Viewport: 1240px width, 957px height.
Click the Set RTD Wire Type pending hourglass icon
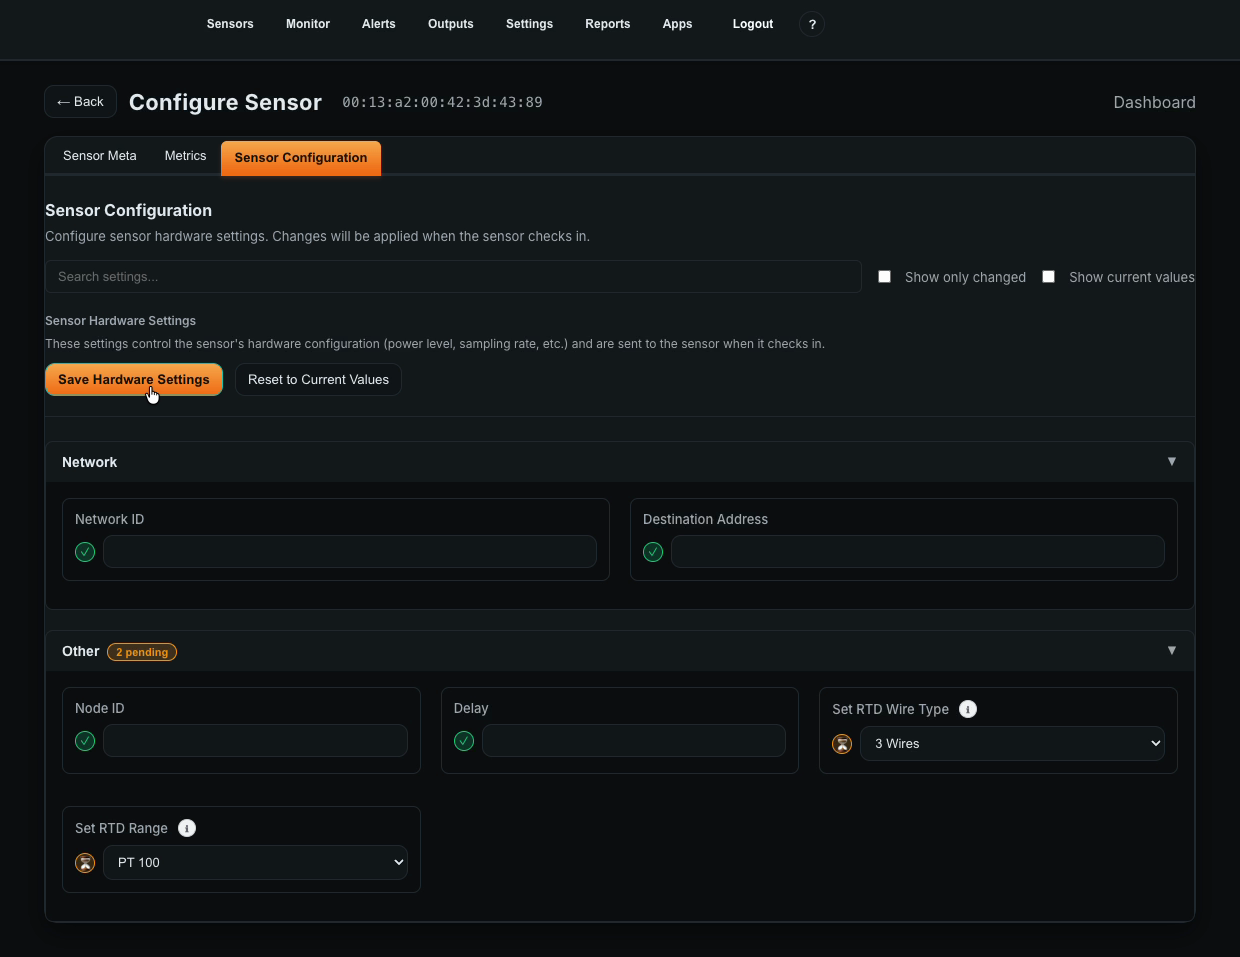tap(842, 744)
